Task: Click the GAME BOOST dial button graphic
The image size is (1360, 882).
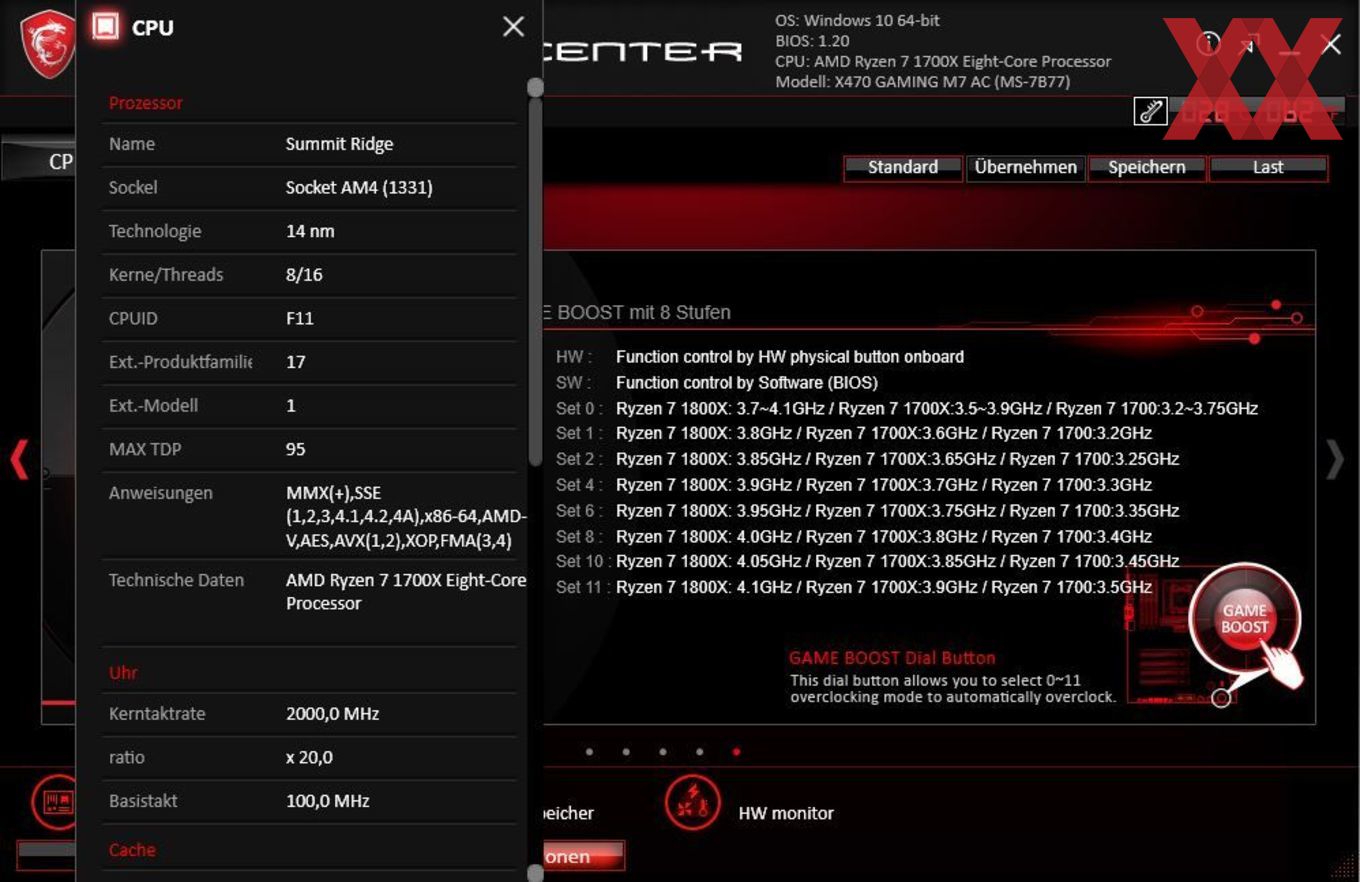Action: [1245, 619]
